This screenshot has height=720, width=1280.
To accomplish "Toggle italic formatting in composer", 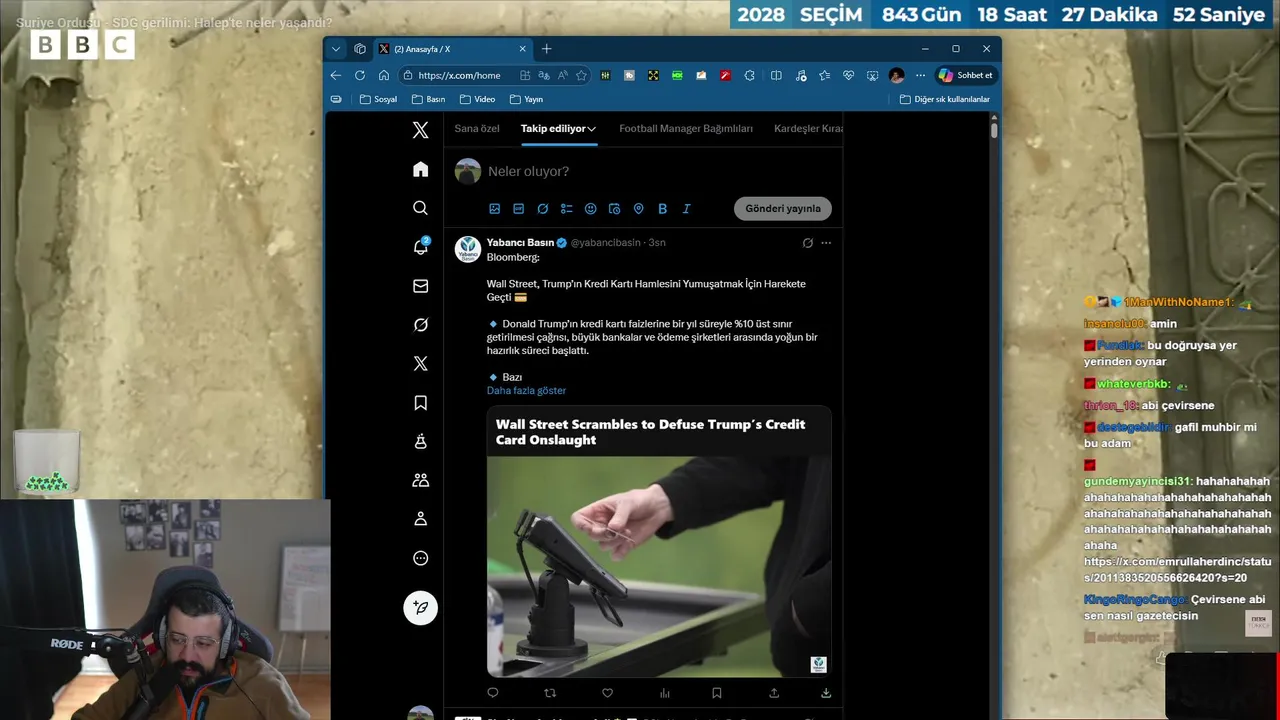I will (x=686, y=209).
